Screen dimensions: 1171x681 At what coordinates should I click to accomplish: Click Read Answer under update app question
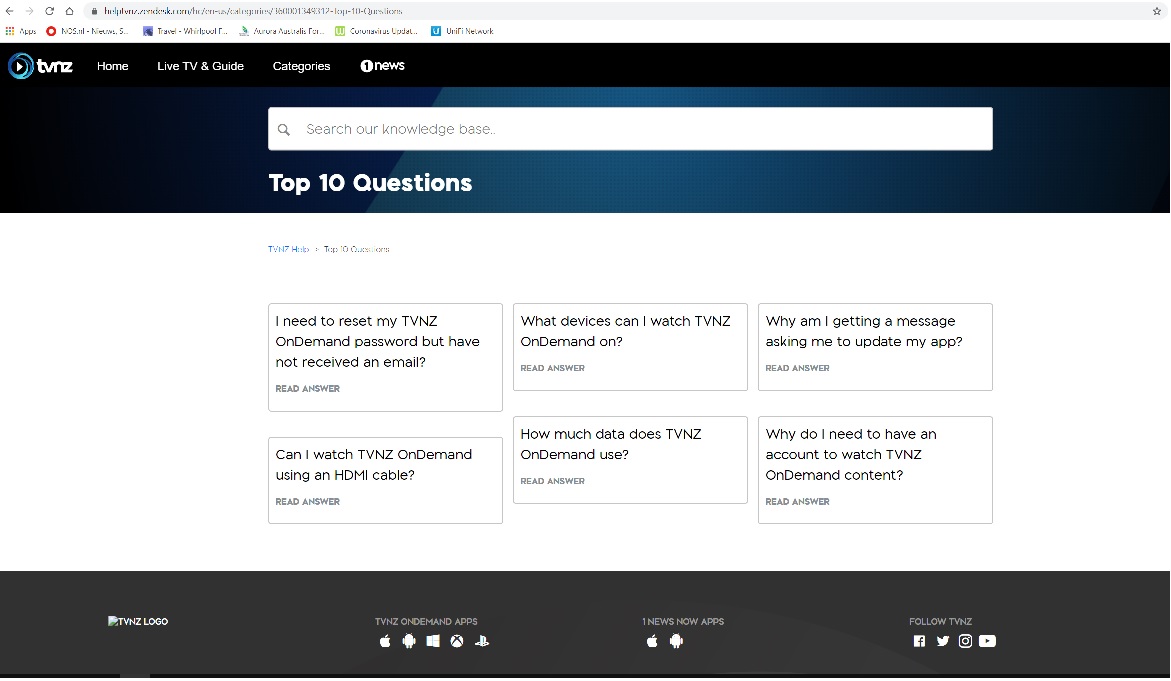click(798, 368)
